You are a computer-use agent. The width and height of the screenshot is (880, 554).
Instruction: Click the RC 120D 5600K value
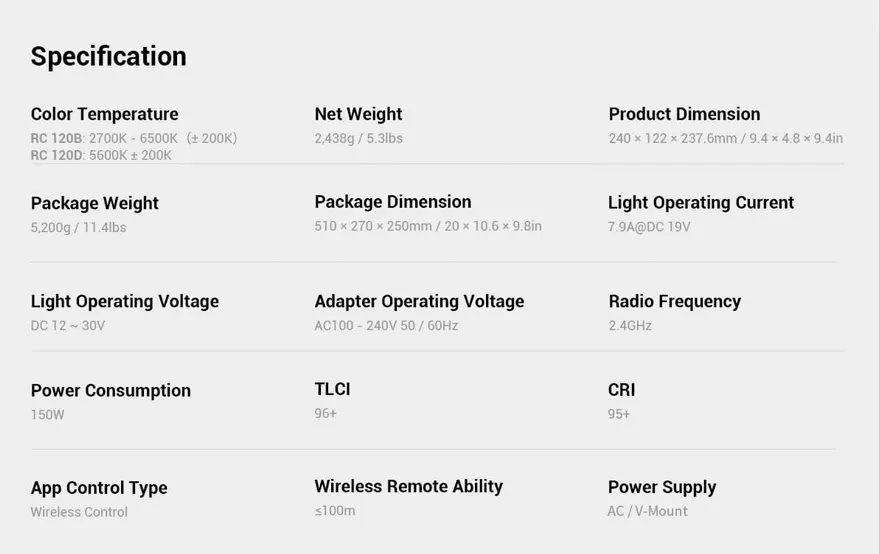point(101,155)
